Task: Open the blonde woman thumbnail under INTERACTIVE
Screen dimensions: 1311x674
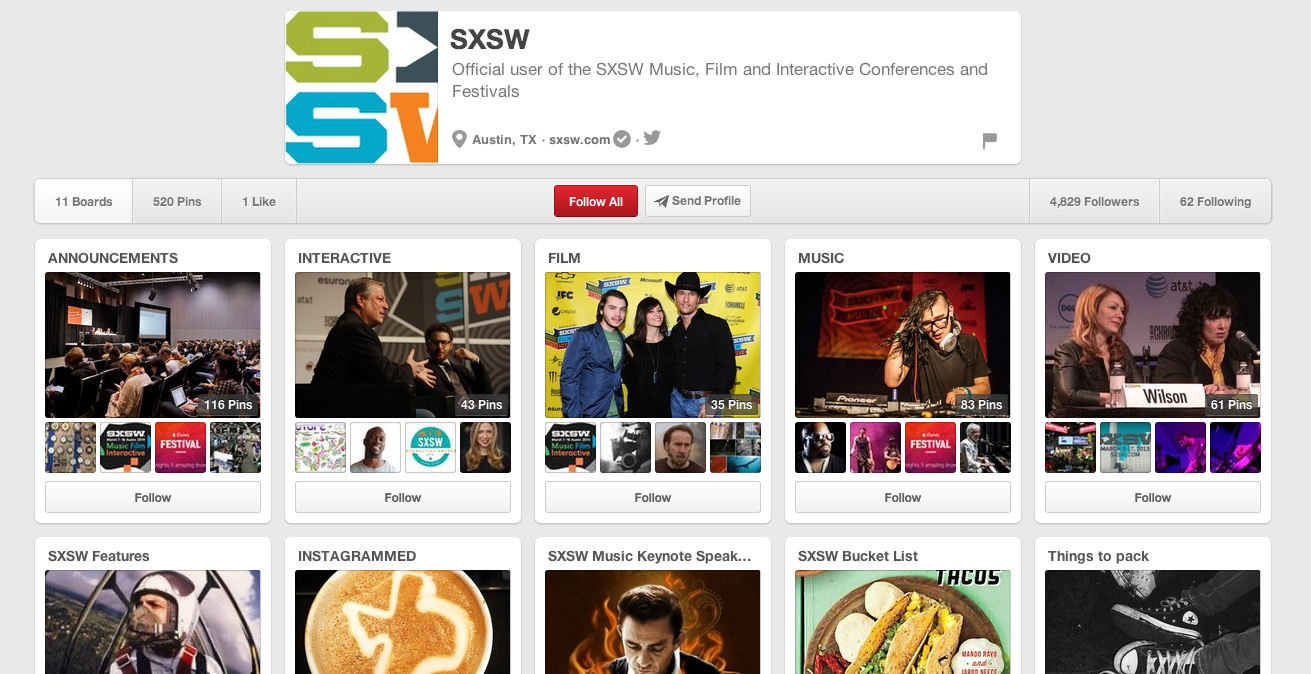Action: pos(486,447)
